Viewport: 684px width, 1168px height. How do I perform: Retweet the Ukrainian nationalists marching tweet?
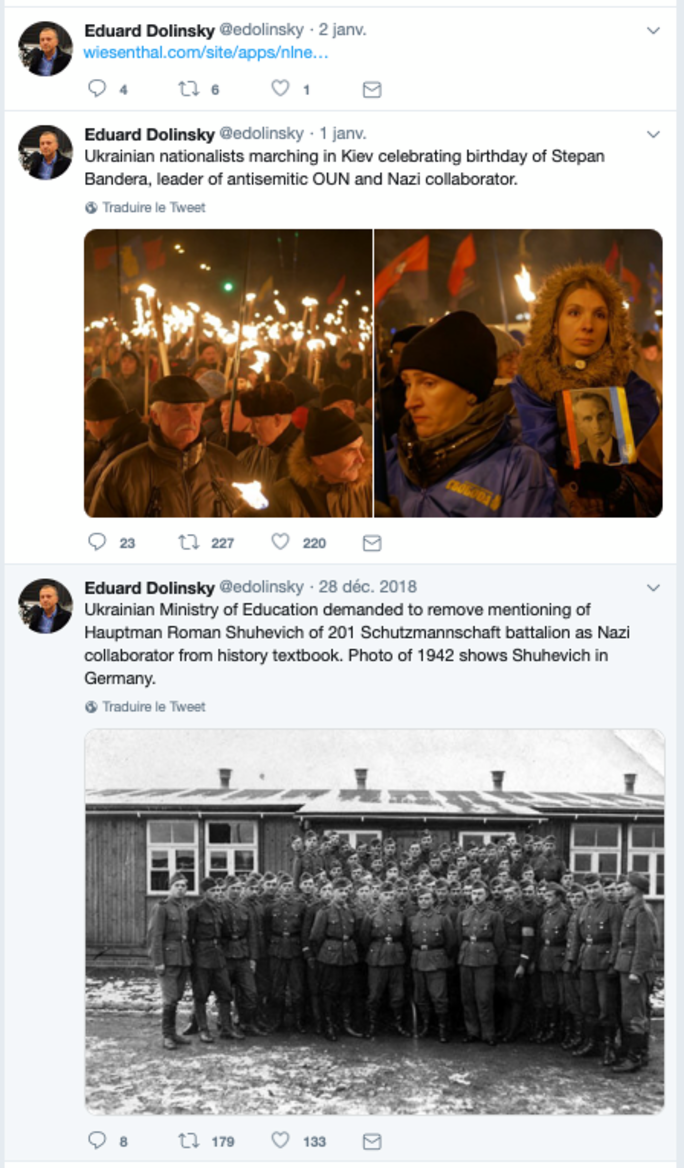click(x=188, y=542)
